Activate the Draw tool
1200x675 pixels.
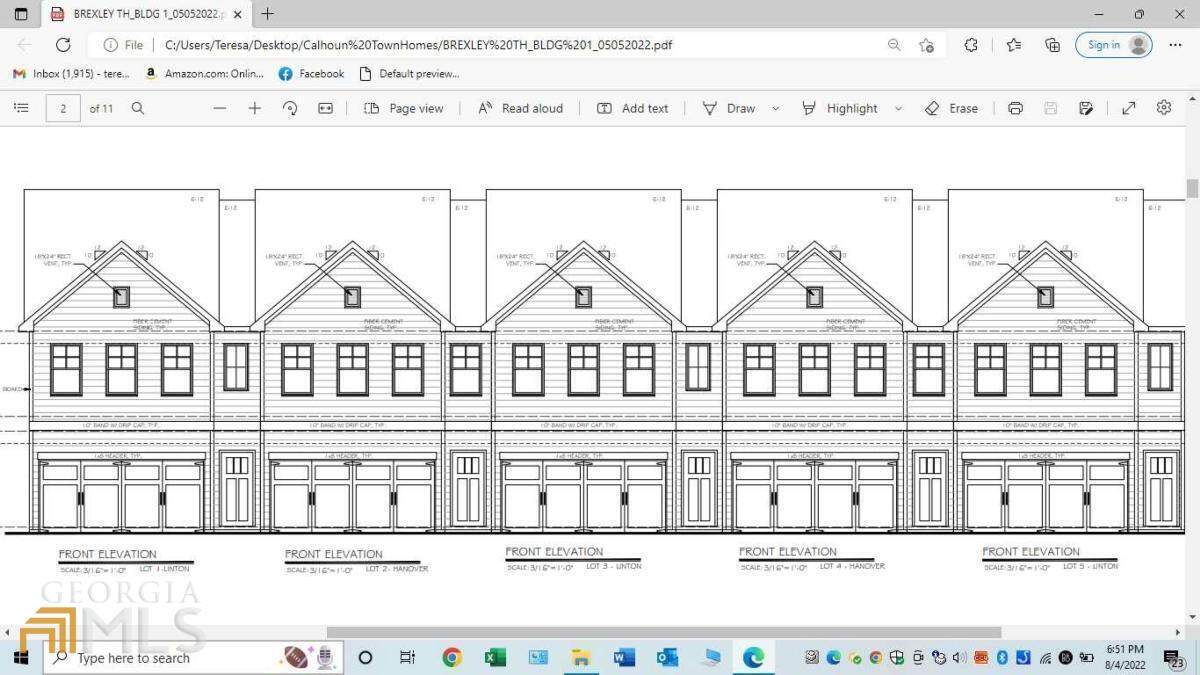(x=729, y=108)
